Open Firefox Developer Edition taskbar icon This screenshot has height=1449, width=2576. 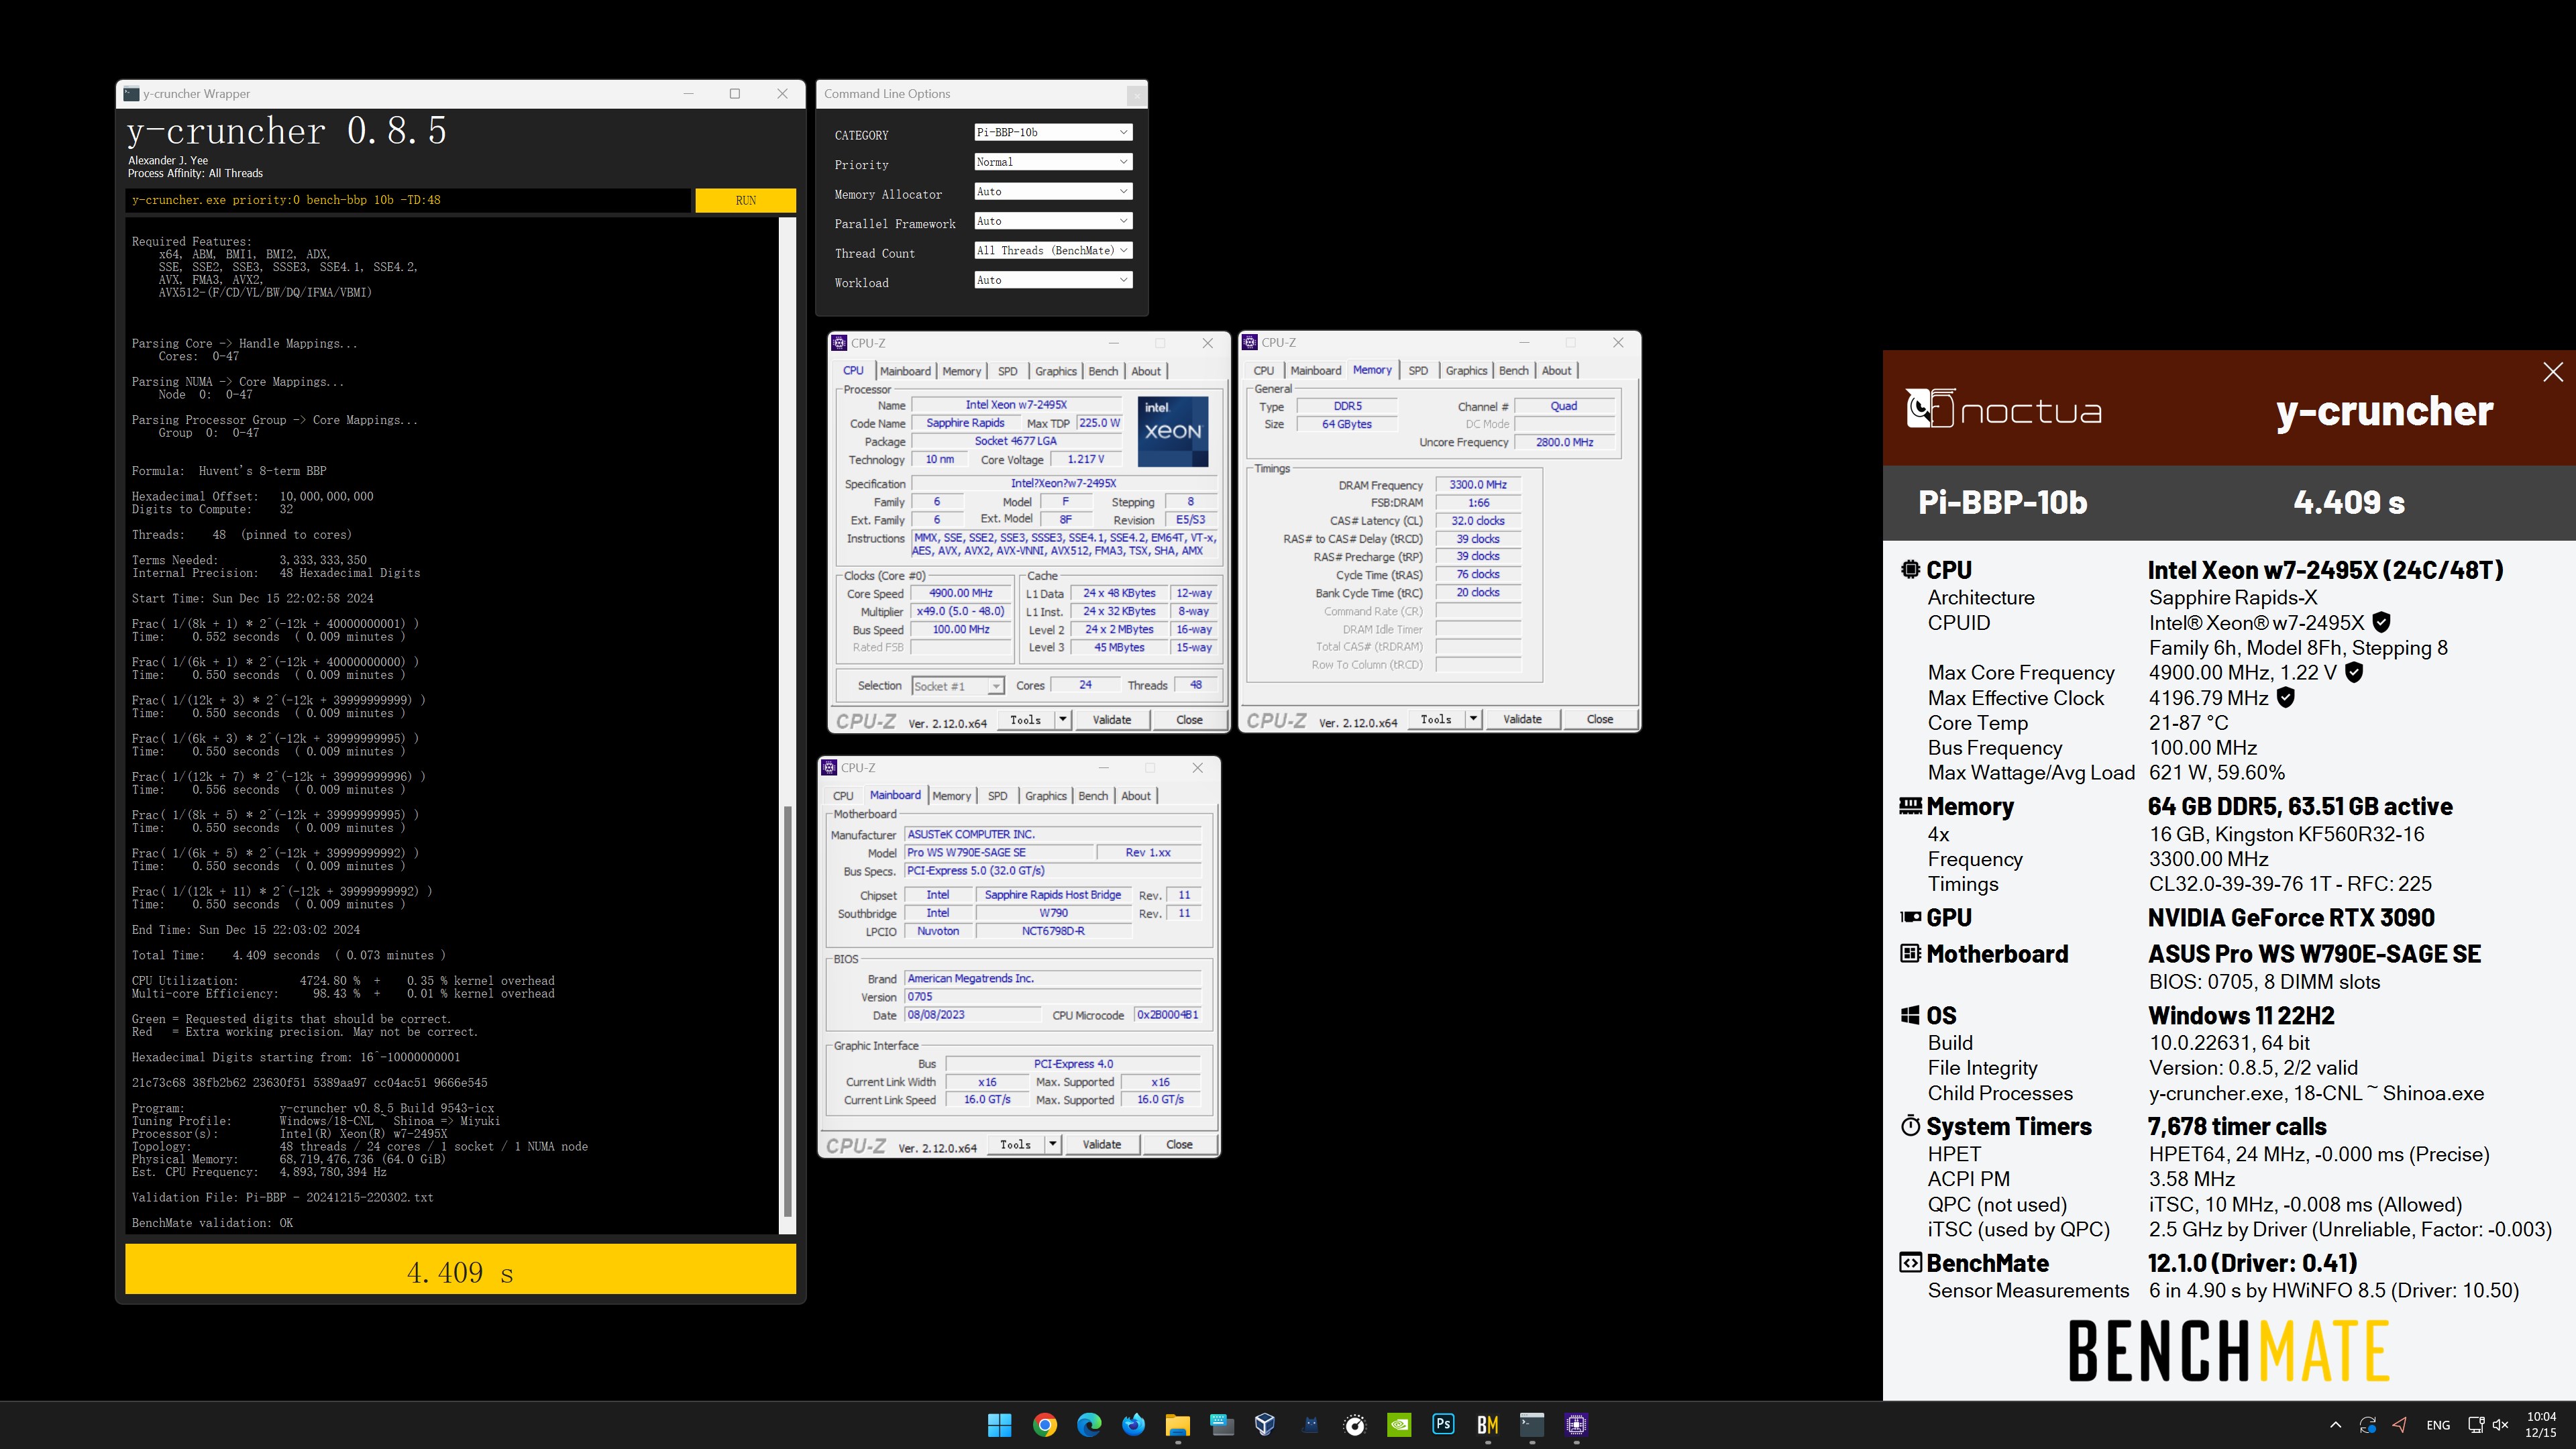pos(1133,1425)
